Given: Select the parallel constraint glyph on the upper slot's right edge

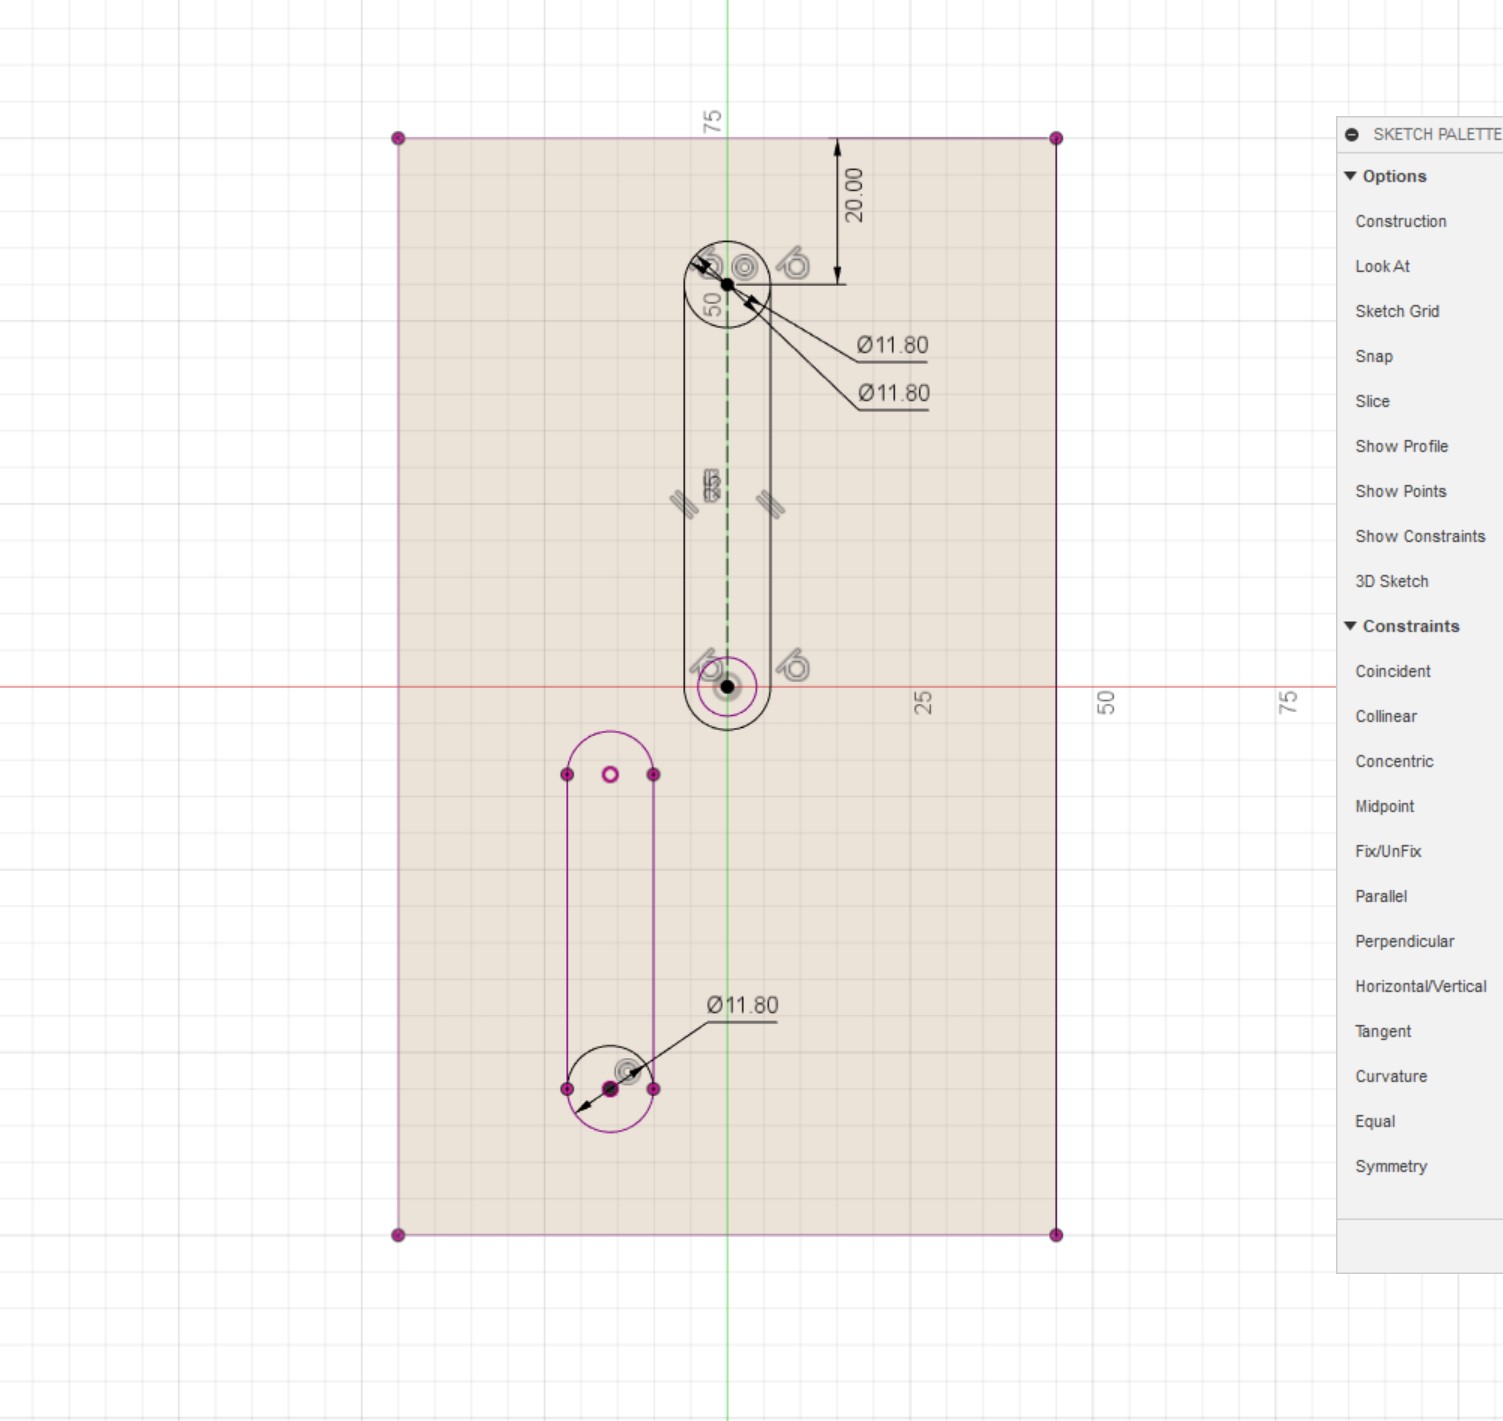Looking at the screenshot, I should 770,504.
